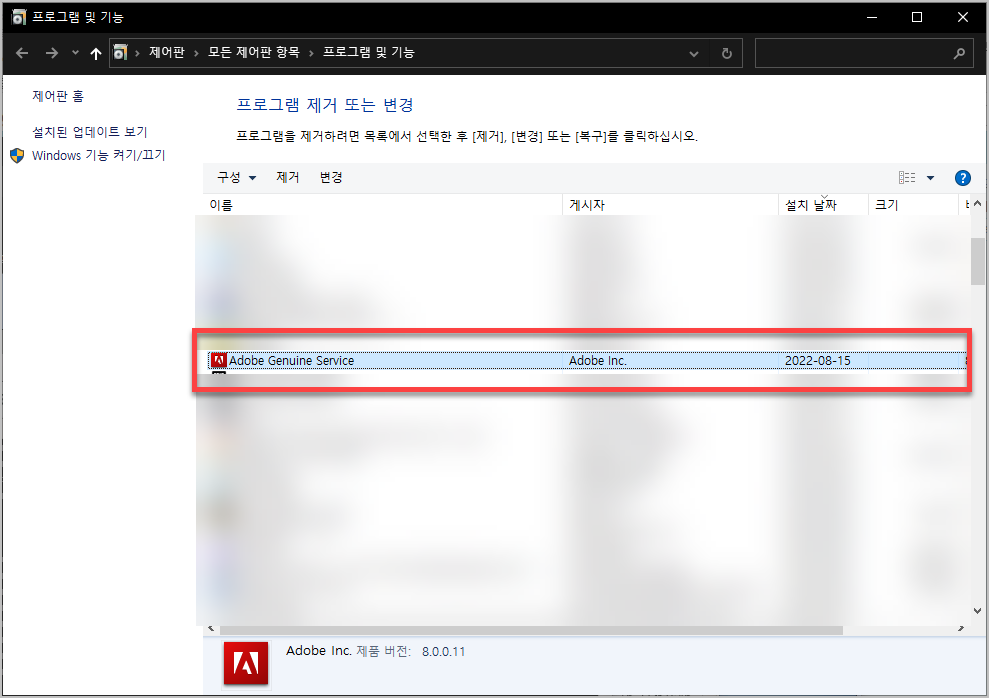Click the title bar window icon
The height and width of the screenshot is (698, 989).
(18, 17)
